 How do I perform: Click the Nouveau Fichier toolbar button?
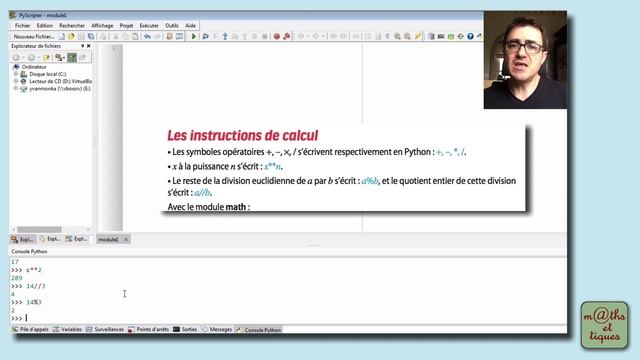click(x=34, y=36)
